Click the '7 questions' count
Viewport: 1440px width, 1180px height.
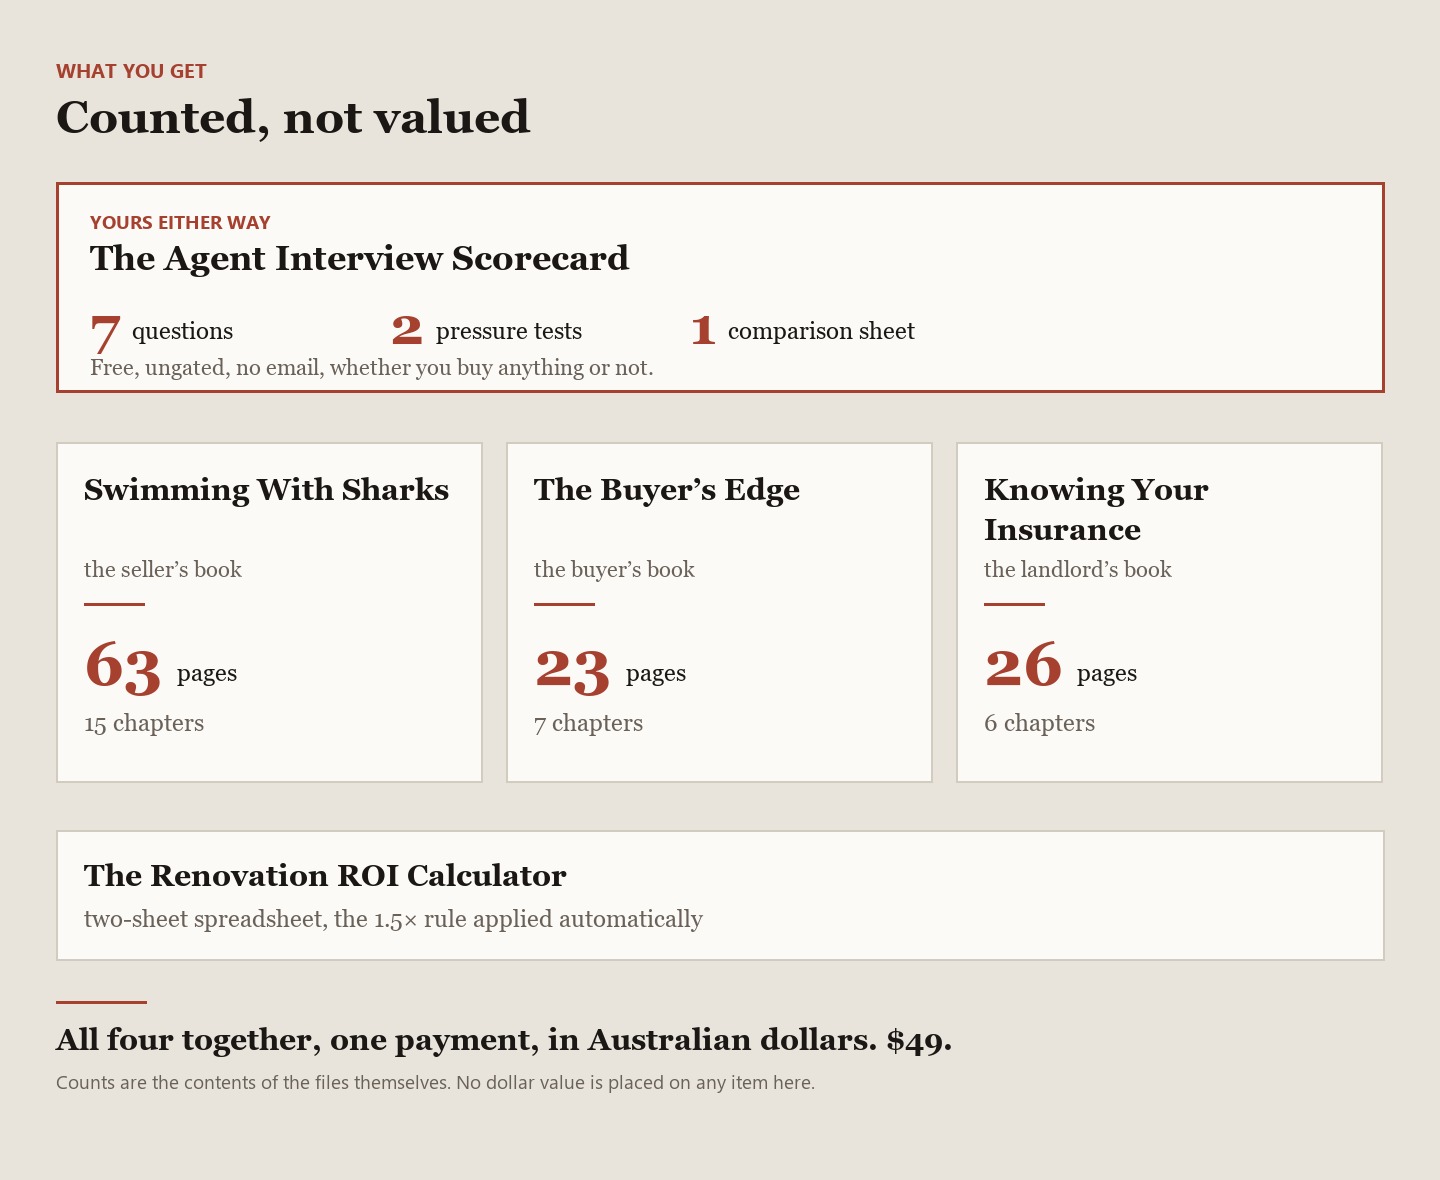click(x=161, y=332)
